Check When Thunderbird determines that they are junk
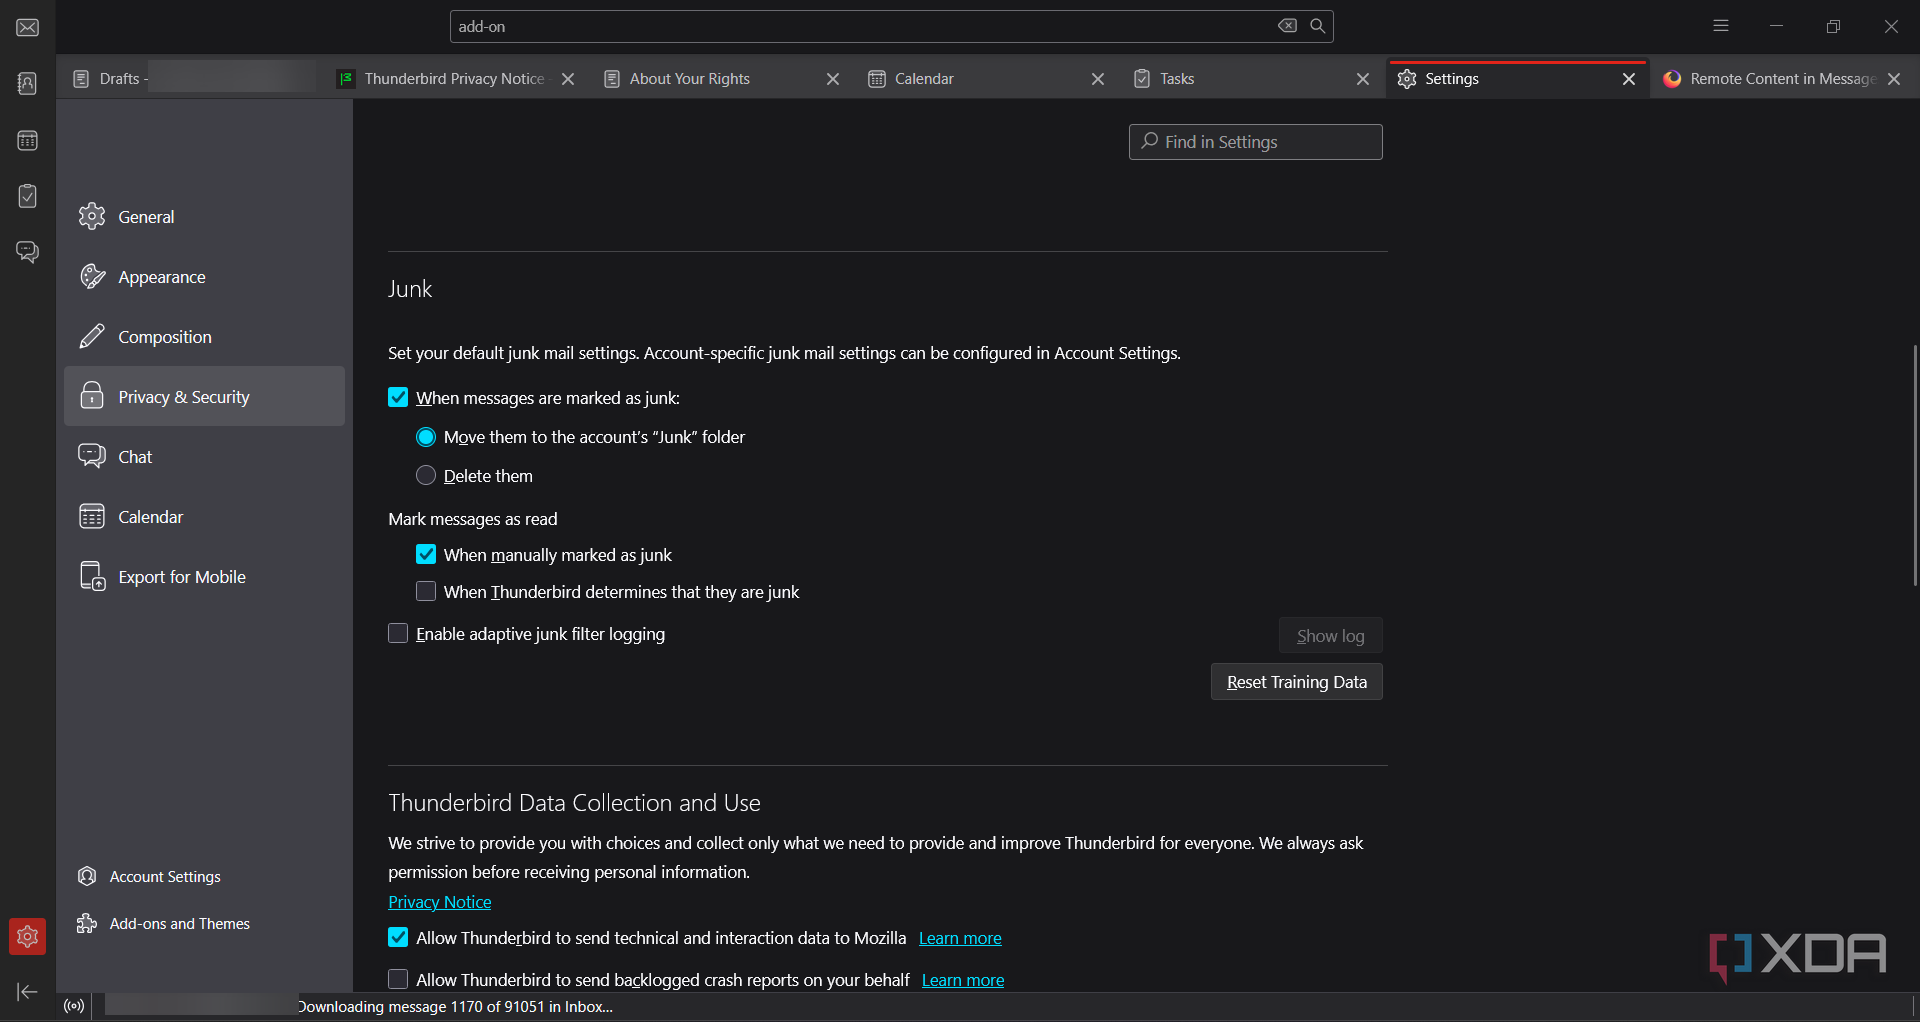The height and width of the screenshot is (1022, 1920). point(426,591)
